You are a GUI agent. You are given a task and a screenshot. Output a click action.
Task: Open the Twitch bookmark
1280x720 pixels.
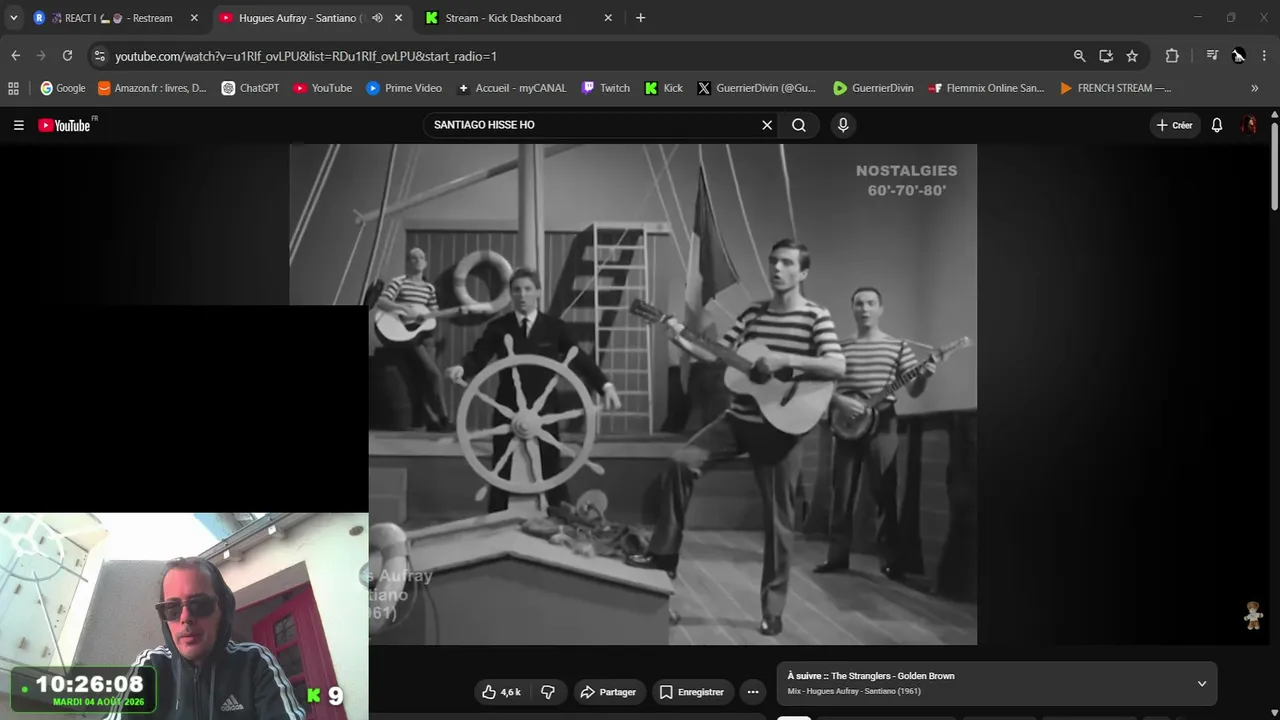point(605,88)
